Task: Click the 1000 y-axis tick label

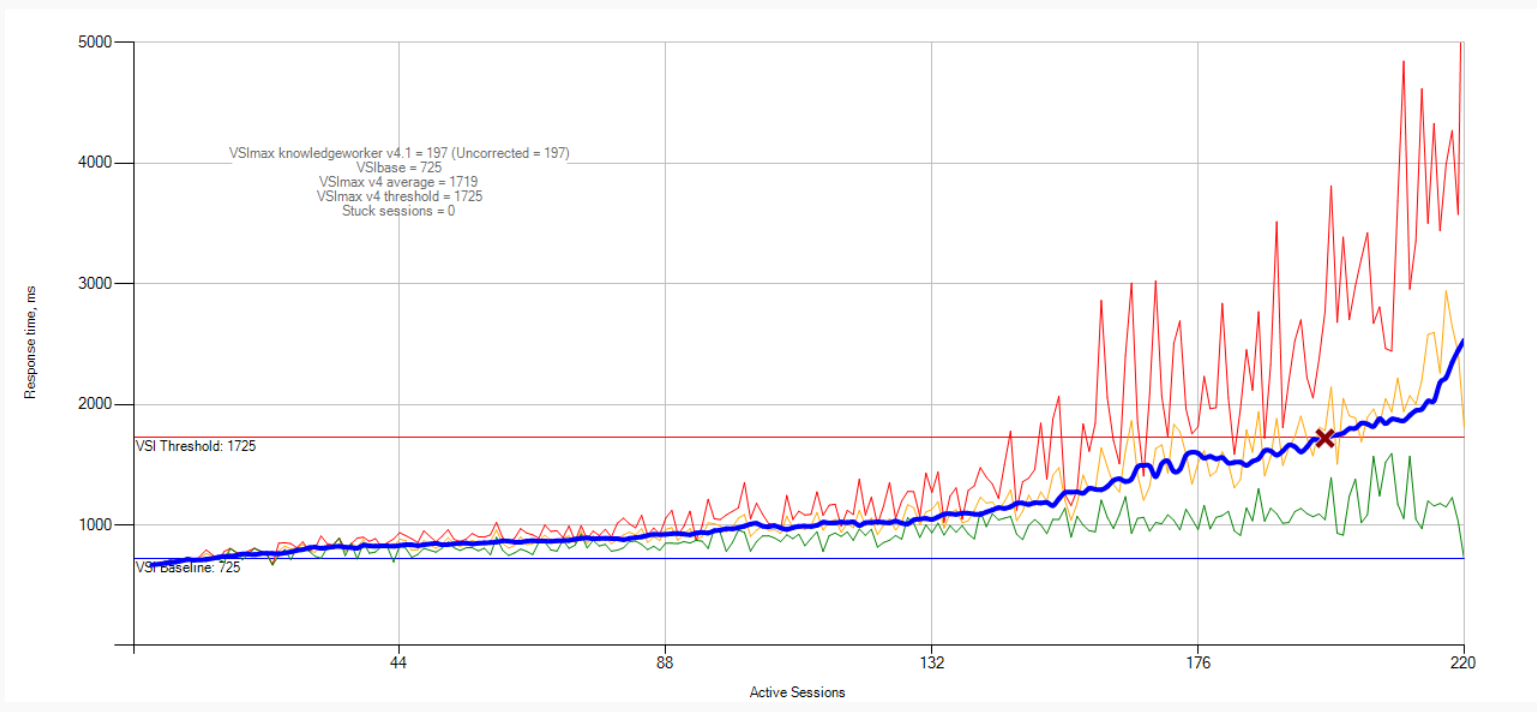Action: tap(95, 525)
